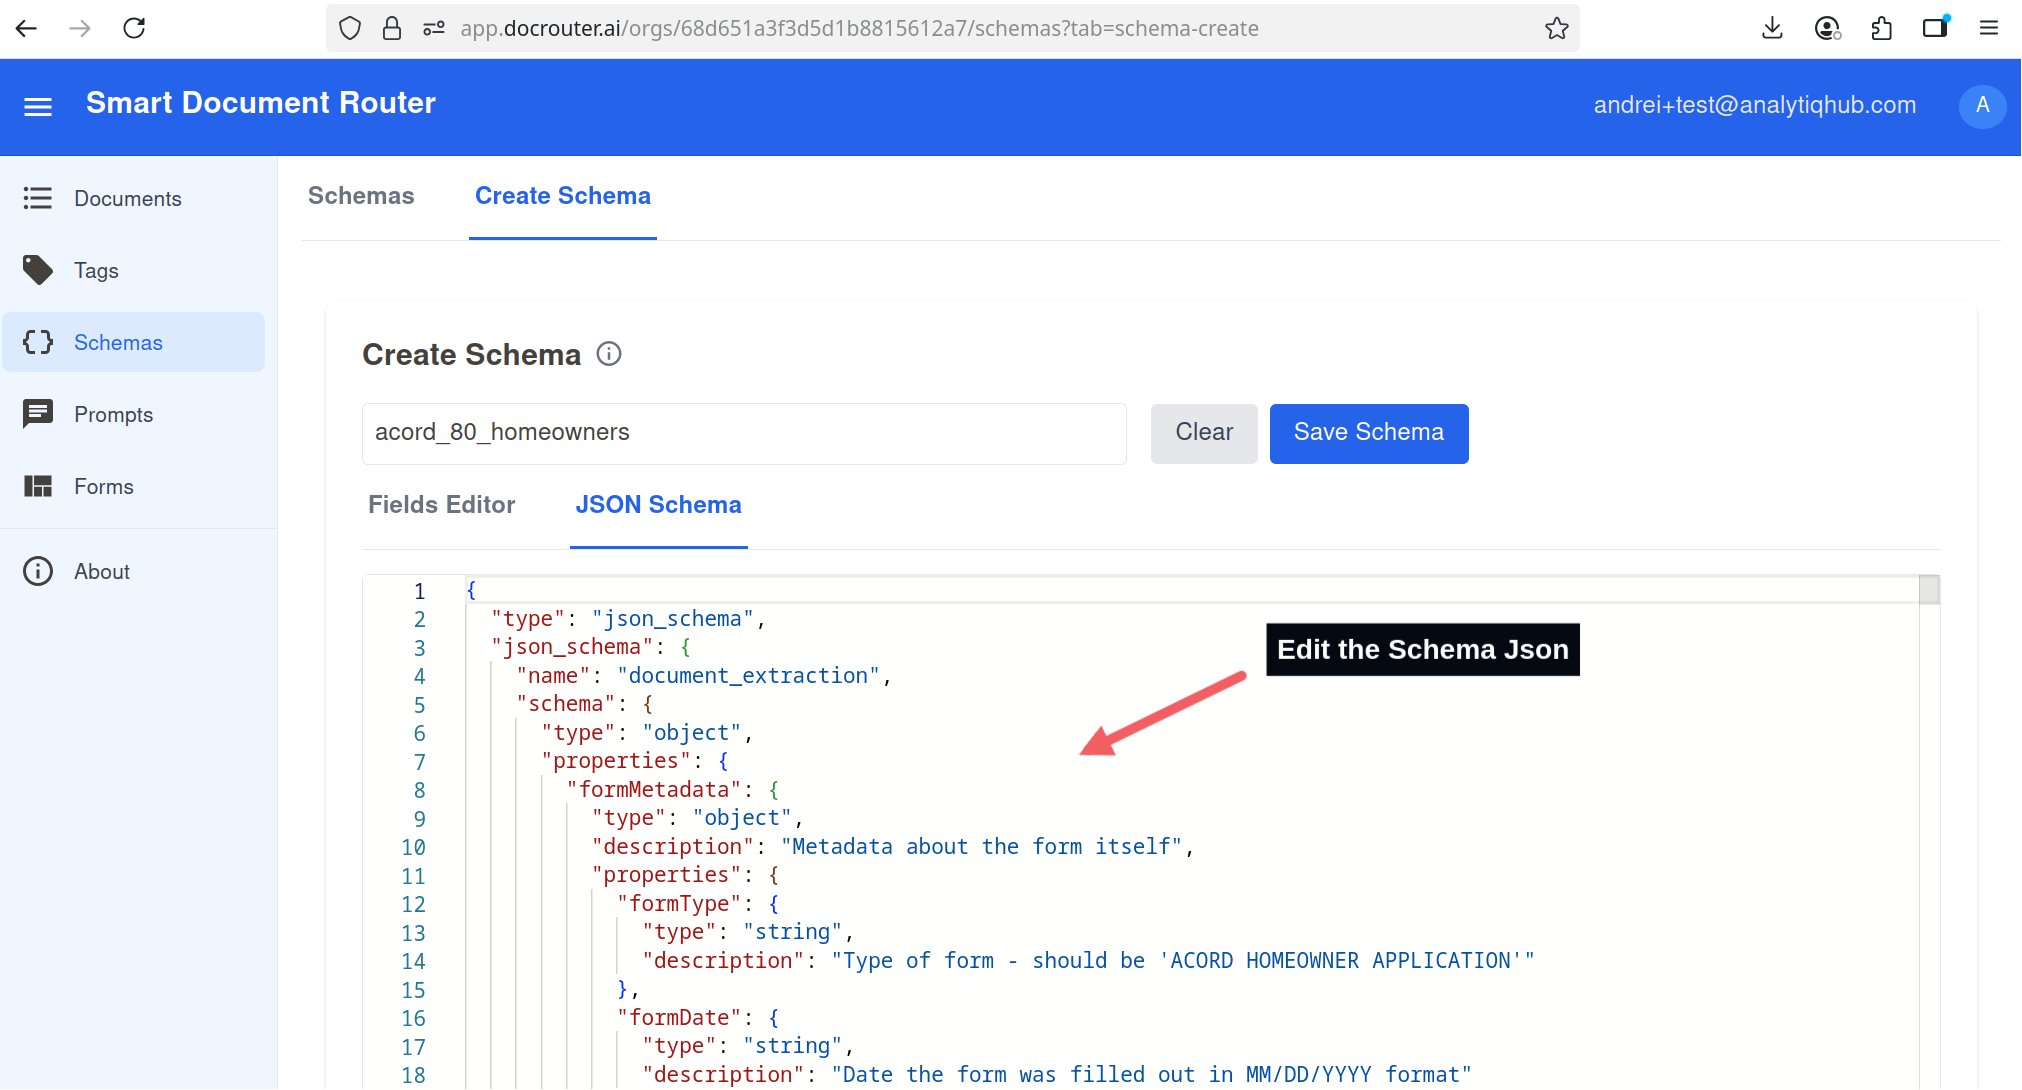Click the Schemas curly braces icon
2022x1090 pixels.
click(x=38, y=342)
